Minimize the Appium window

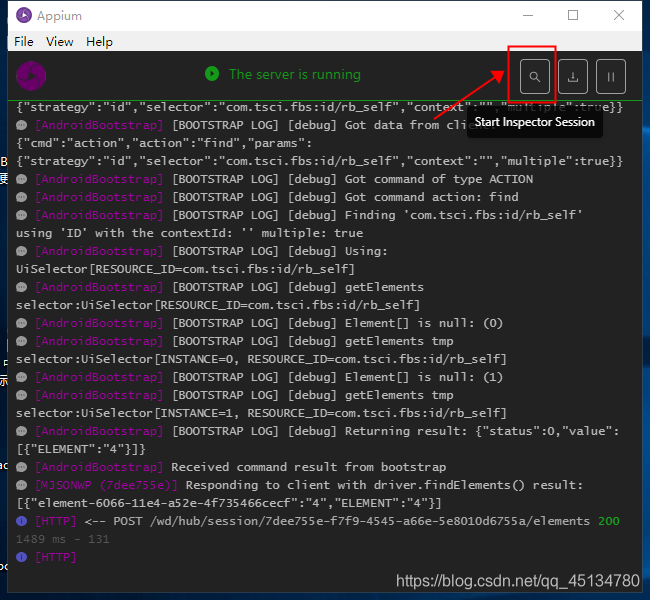pos(528,15)
